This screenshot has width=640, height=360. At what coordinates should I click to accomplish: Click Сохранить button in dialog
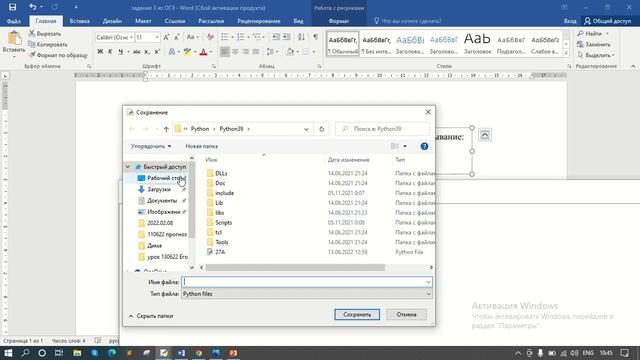coord(357,315)
